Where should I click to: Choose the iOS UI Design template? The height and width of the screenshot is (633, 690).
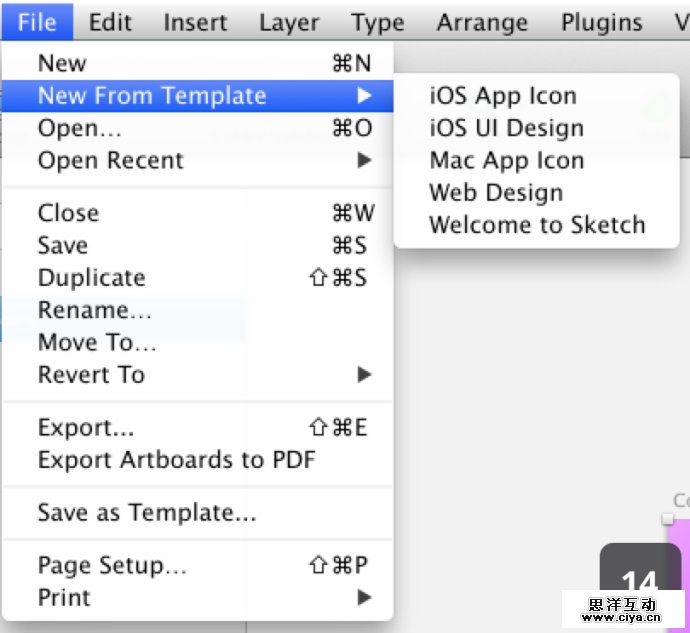(506, 128)
